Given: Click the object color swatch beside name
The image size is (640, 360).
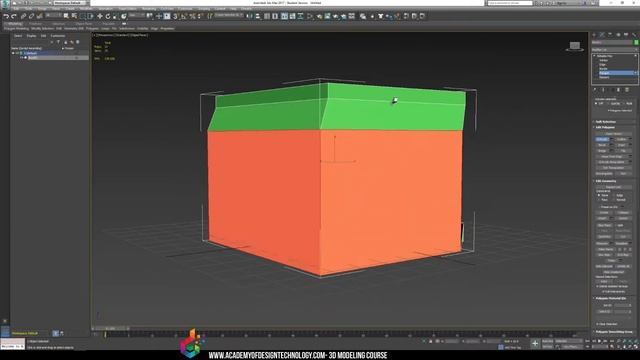Looking at the screenshot, I should click(x=636, y=42).
